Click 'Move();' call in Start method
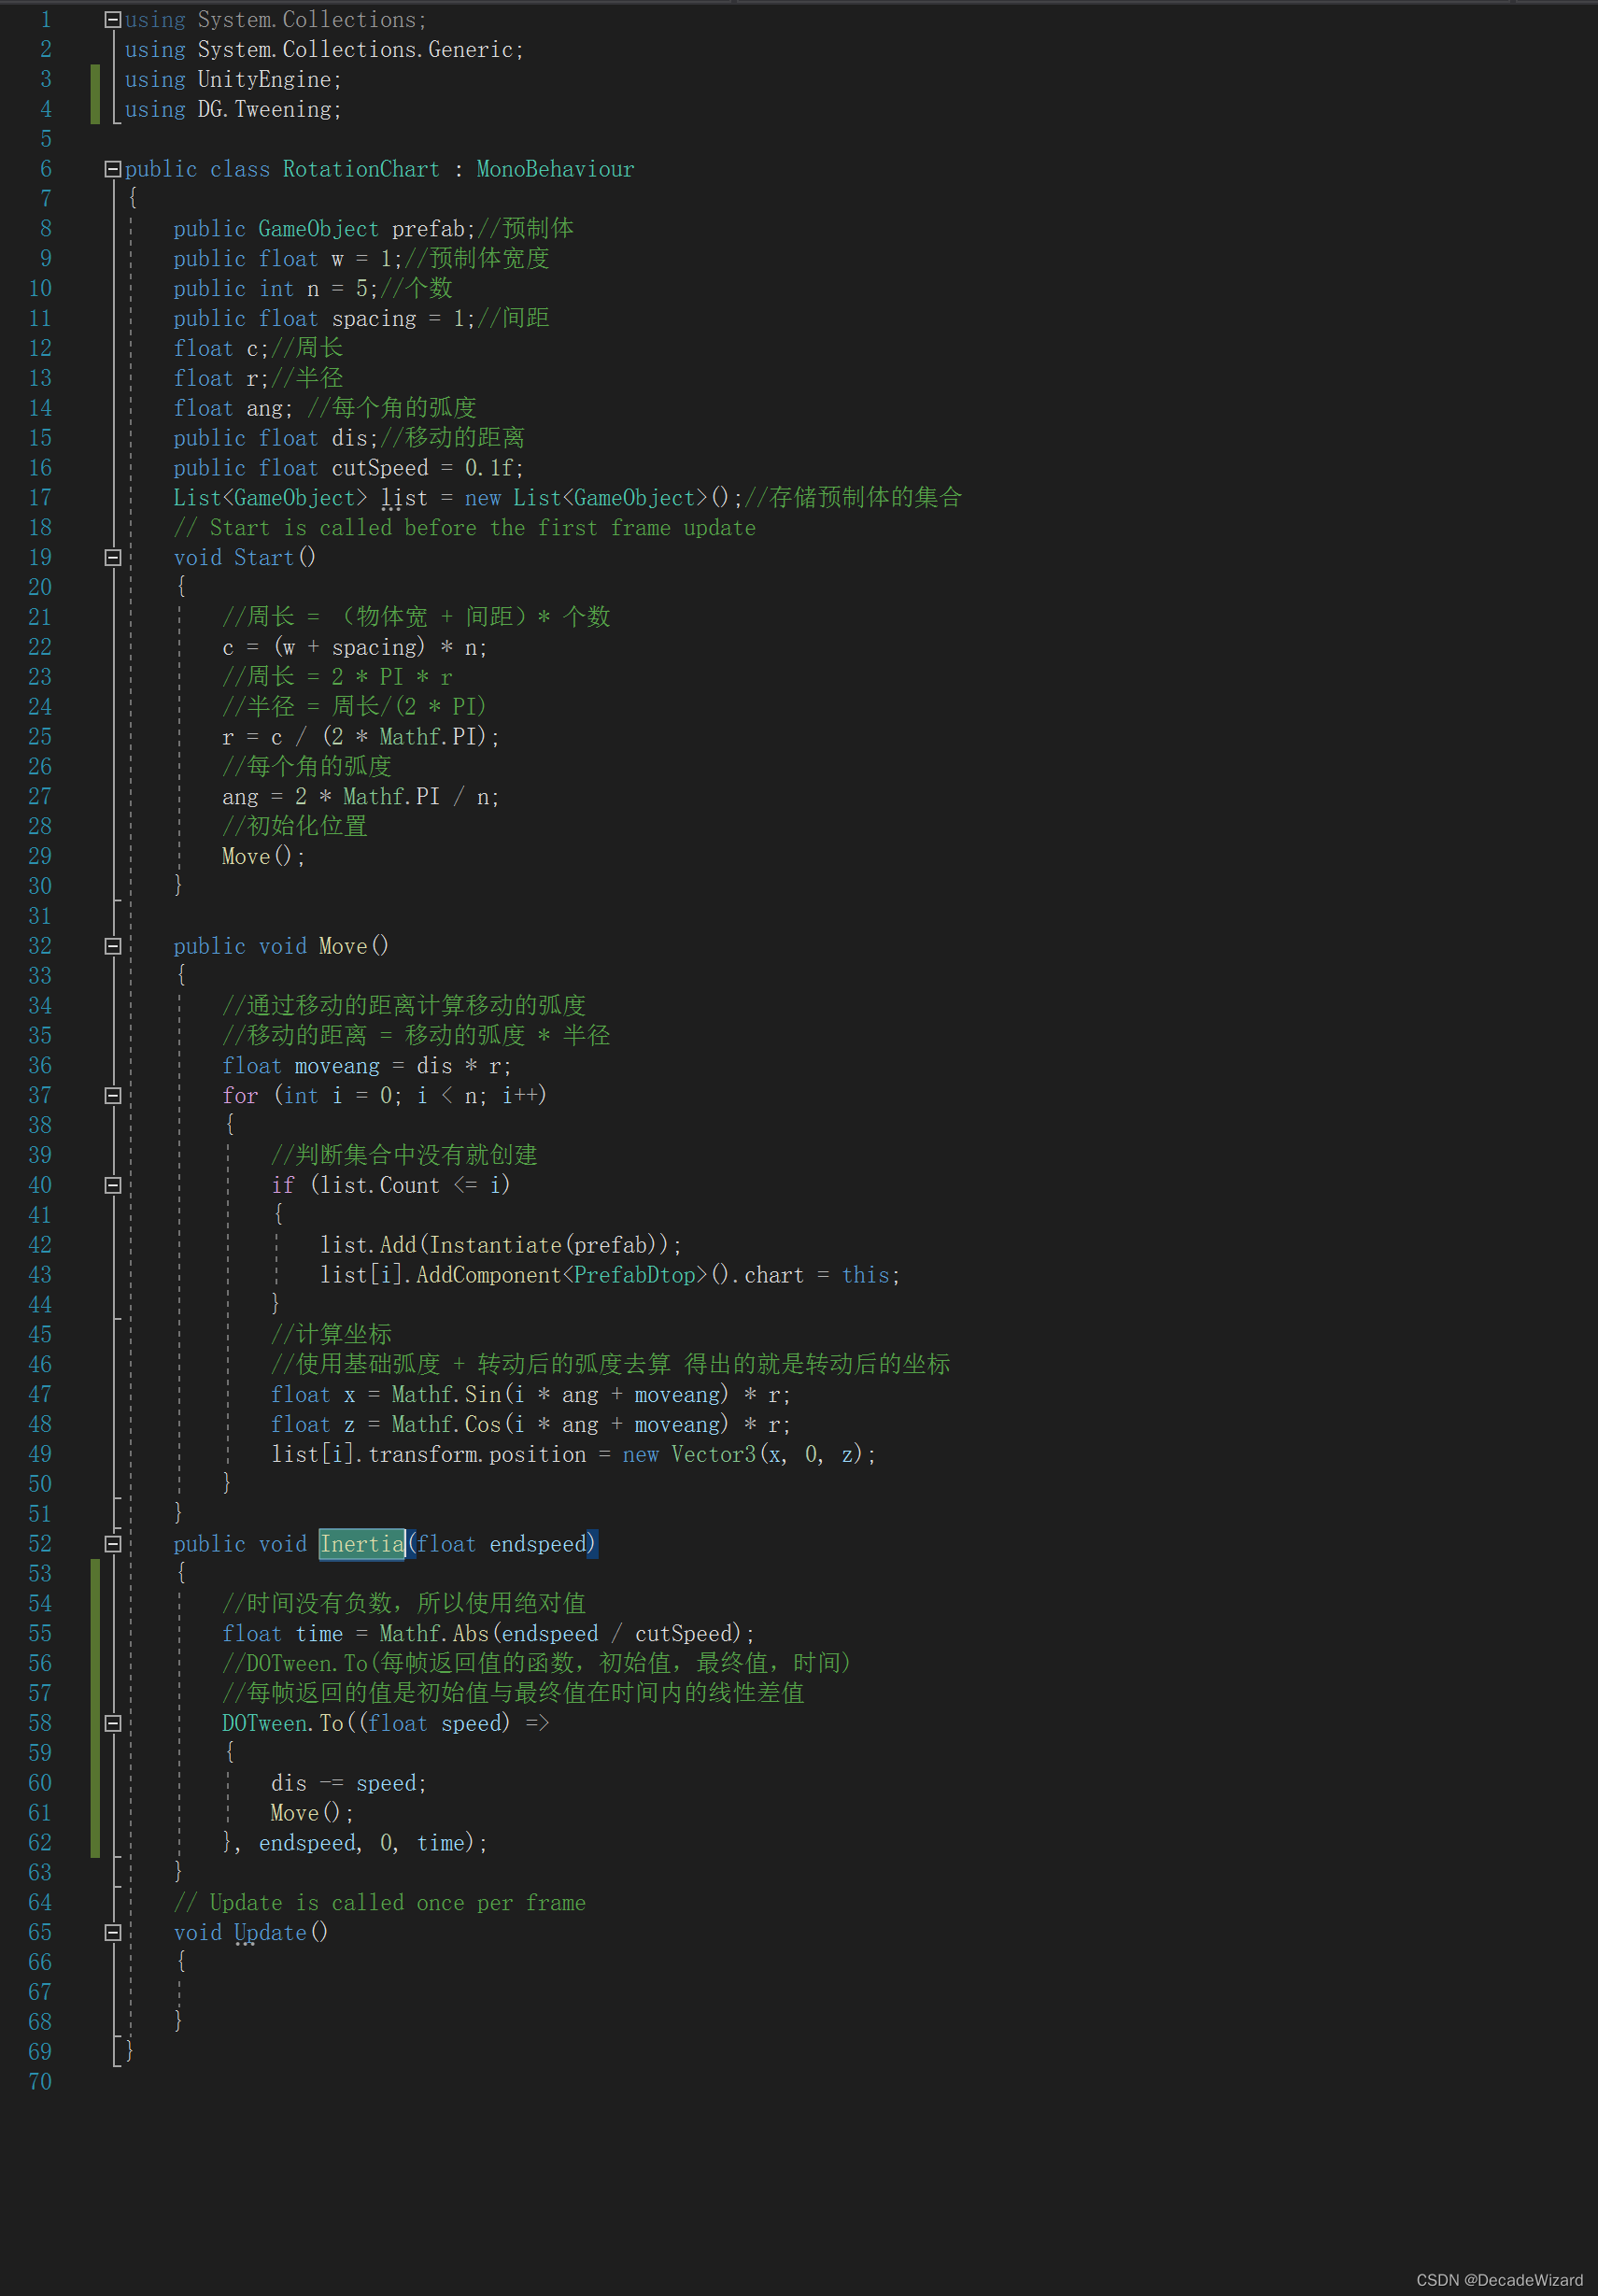This screenshot has width=1598, height=2296. point(263,857)
